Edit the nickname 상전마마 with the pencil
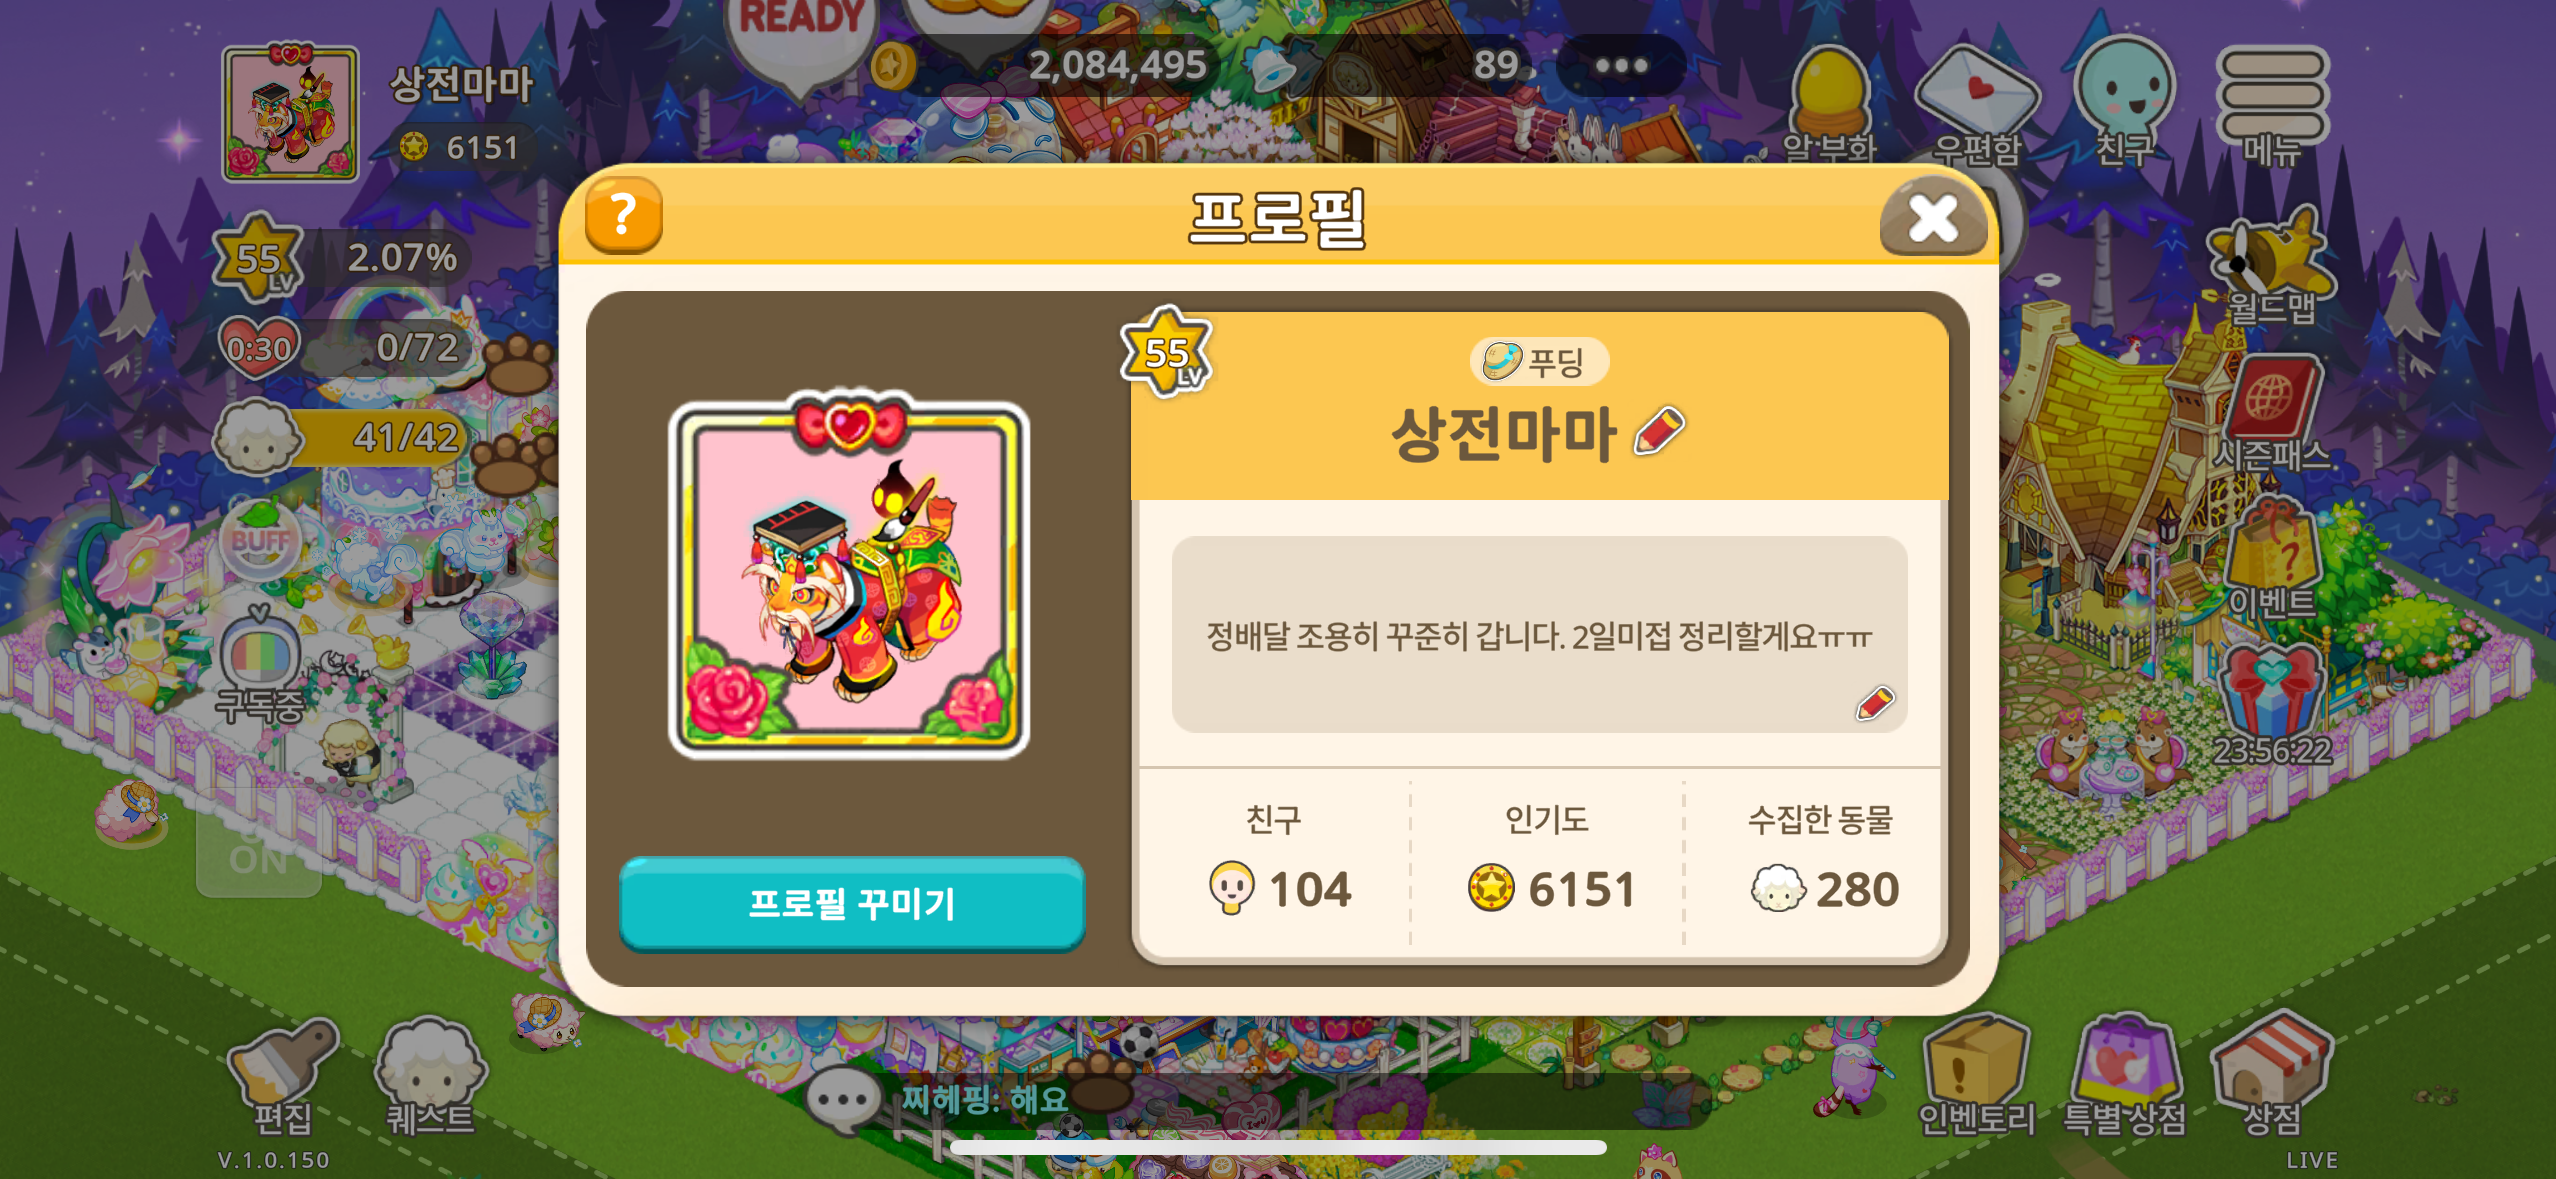Screen dimensions: 2556x1179 coord(1660,432)
